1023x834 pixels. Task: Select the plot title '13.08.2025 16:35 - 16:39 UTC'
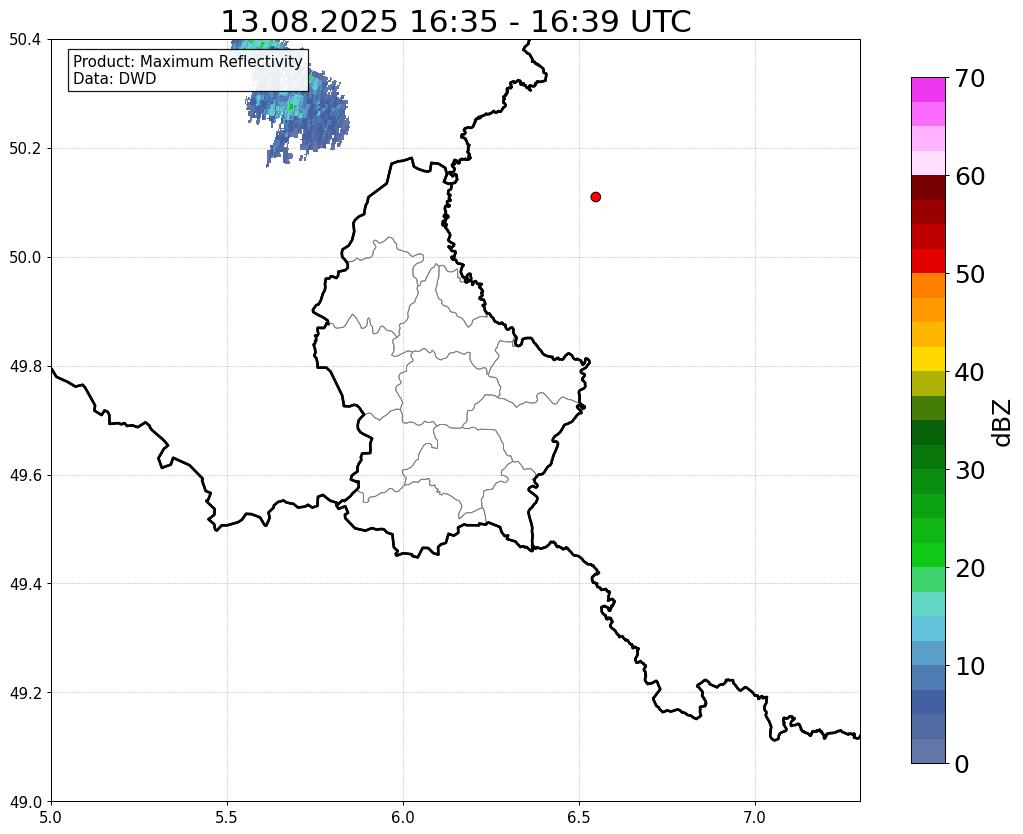455,21
